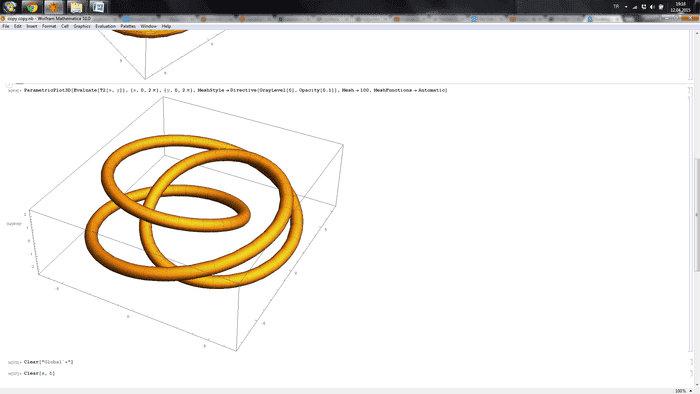
Task: Click the Clear["Global`*"] input cell
Action: click(x=48, y=362)
